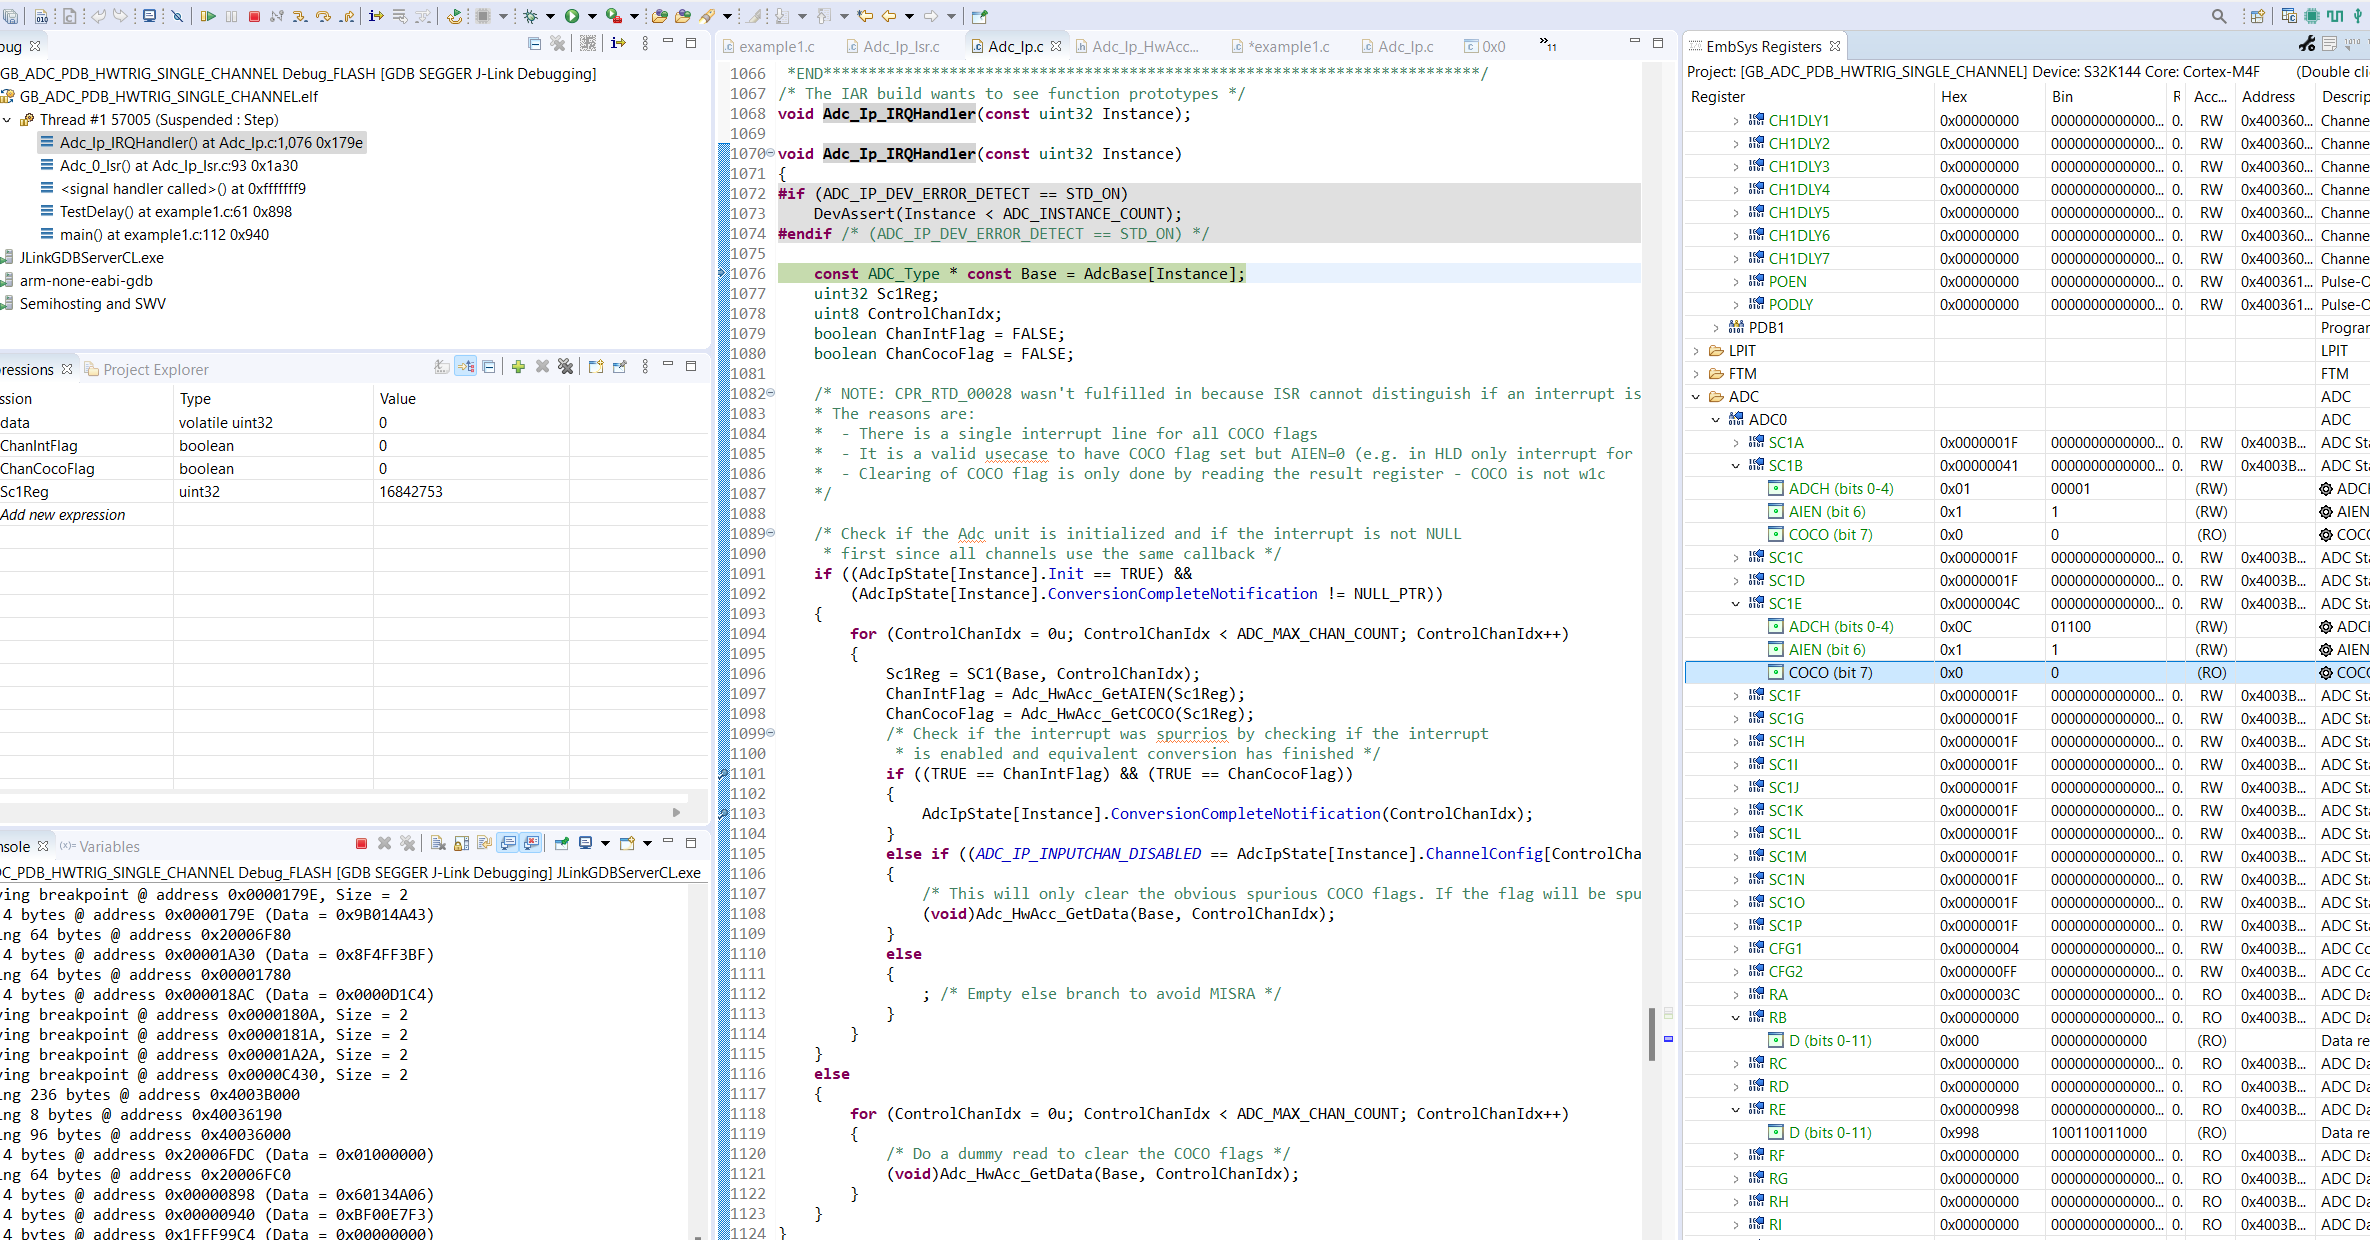Select the RE register row
Viewport: 2370px width, 1240px height.
point(1777,1110)
